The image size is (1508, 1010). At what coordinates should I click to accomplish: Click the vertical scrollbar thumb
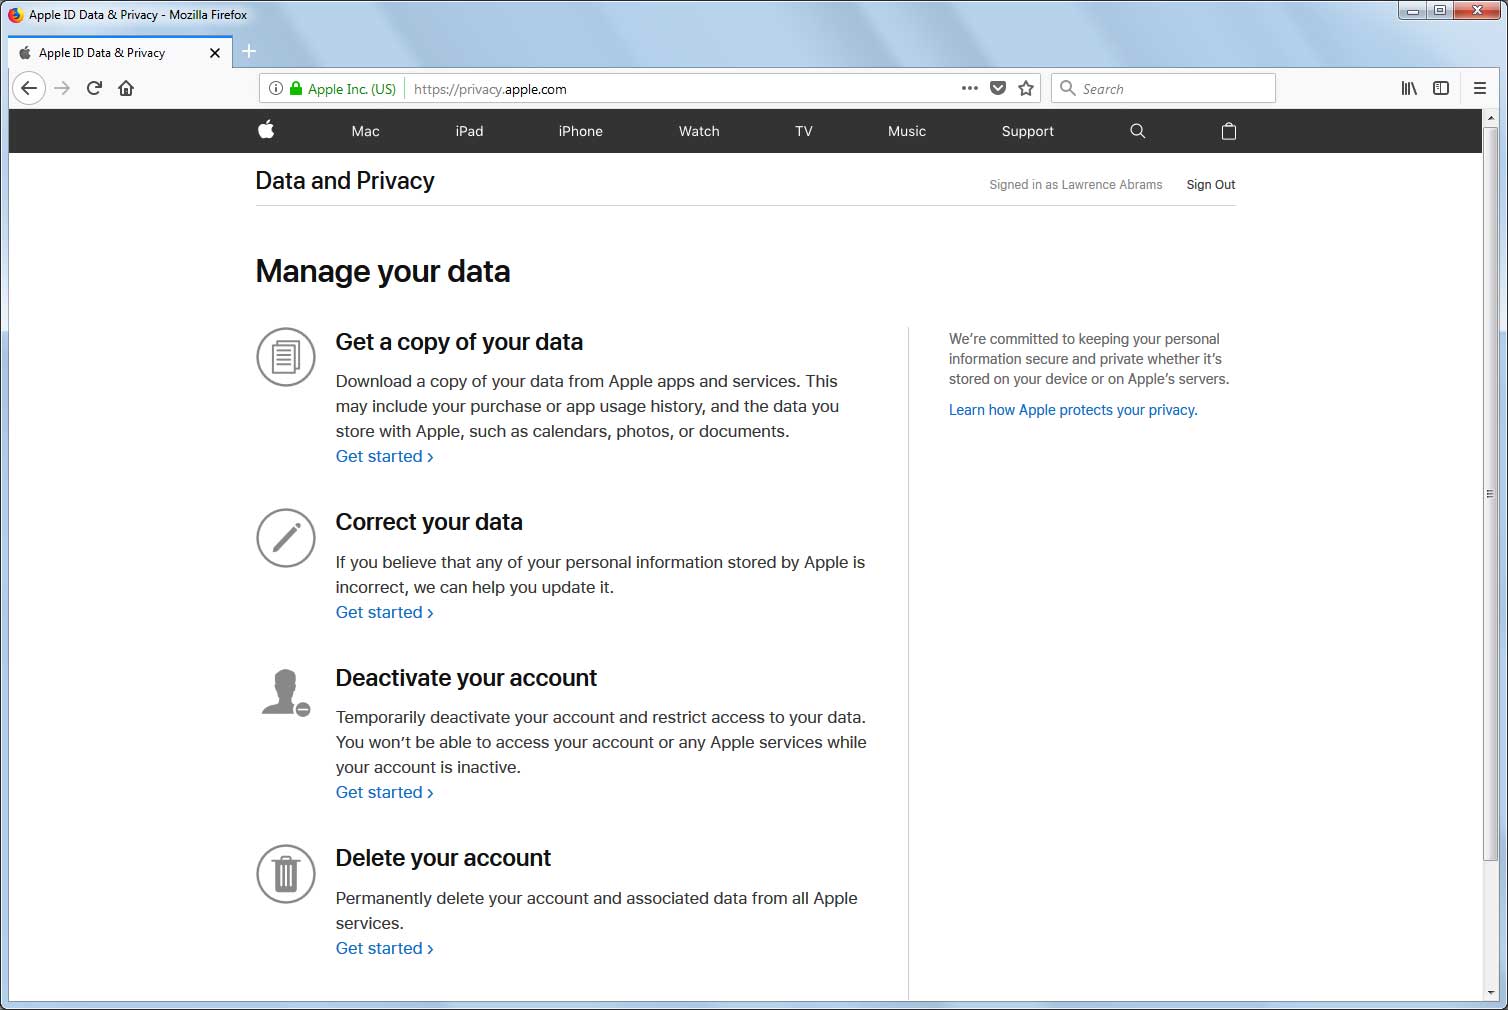(1490, 494)
